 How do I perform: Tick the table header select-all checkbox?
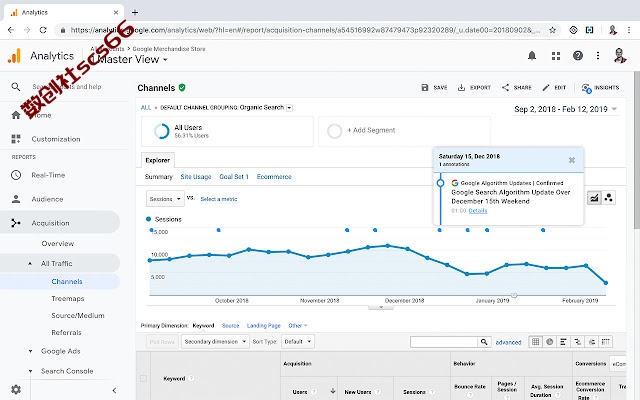[x=143, y=378]
